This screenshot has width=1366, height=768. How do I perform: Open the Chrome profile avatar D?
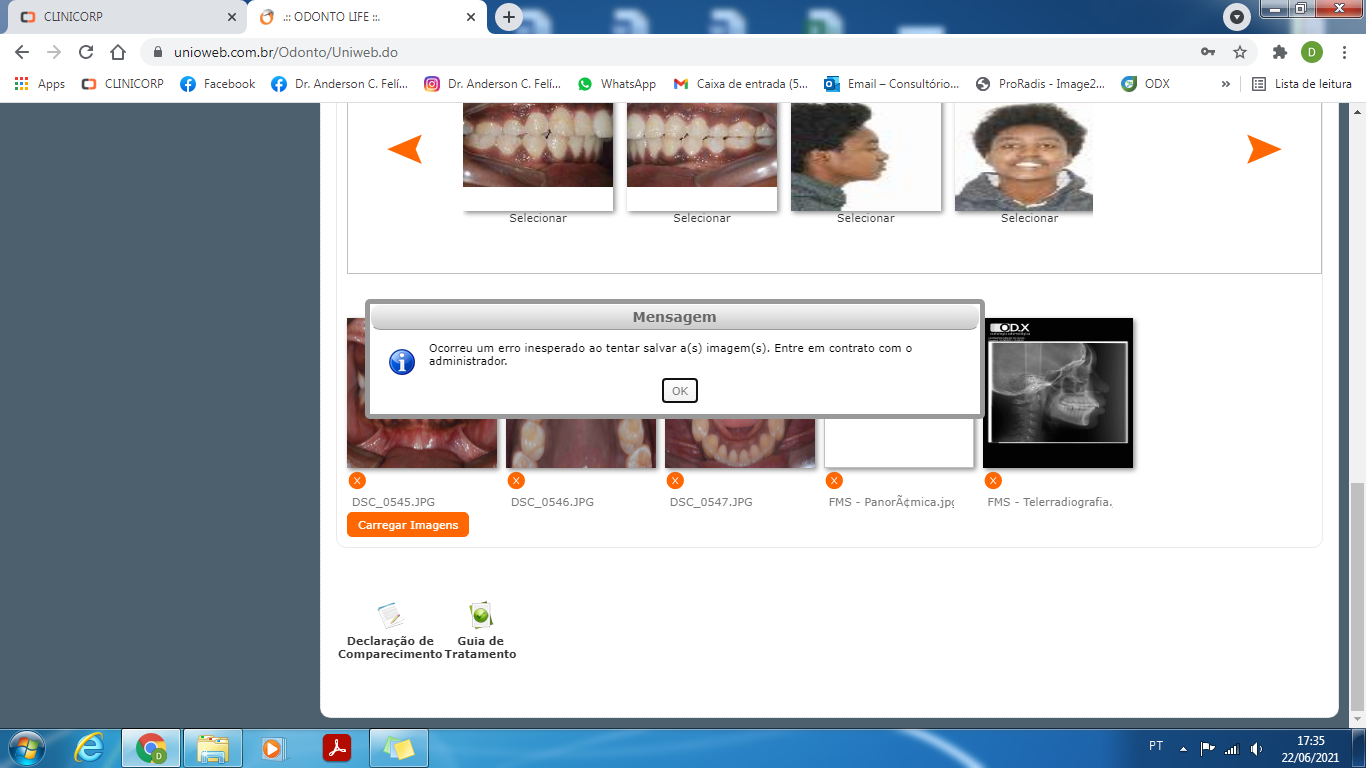pyautogui.click(x=1312, y=52)
